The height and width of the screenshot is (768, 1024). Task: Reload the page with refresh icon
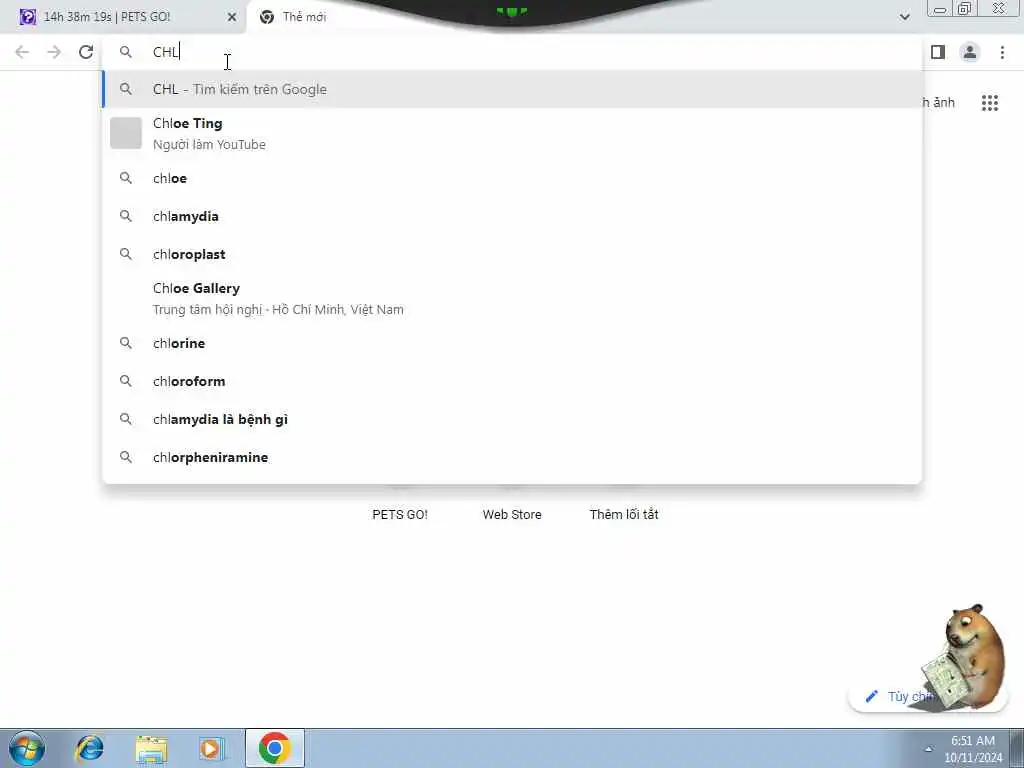click(x=86, y=52)
